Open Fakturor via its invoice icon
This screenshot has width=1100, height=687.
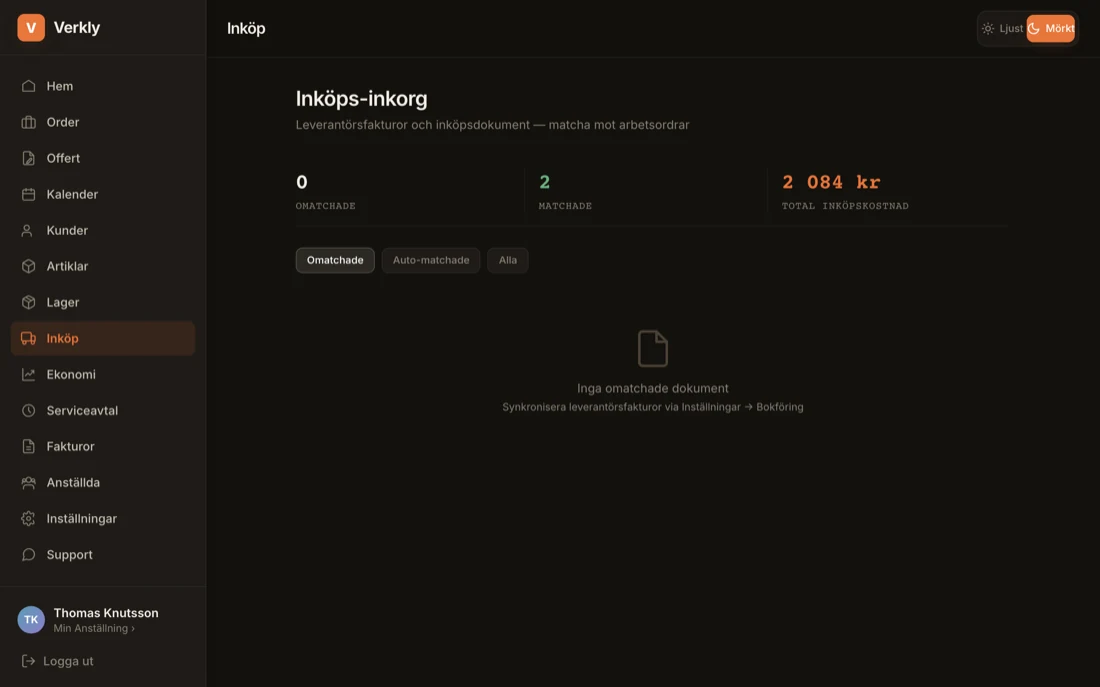coord(28,446)
